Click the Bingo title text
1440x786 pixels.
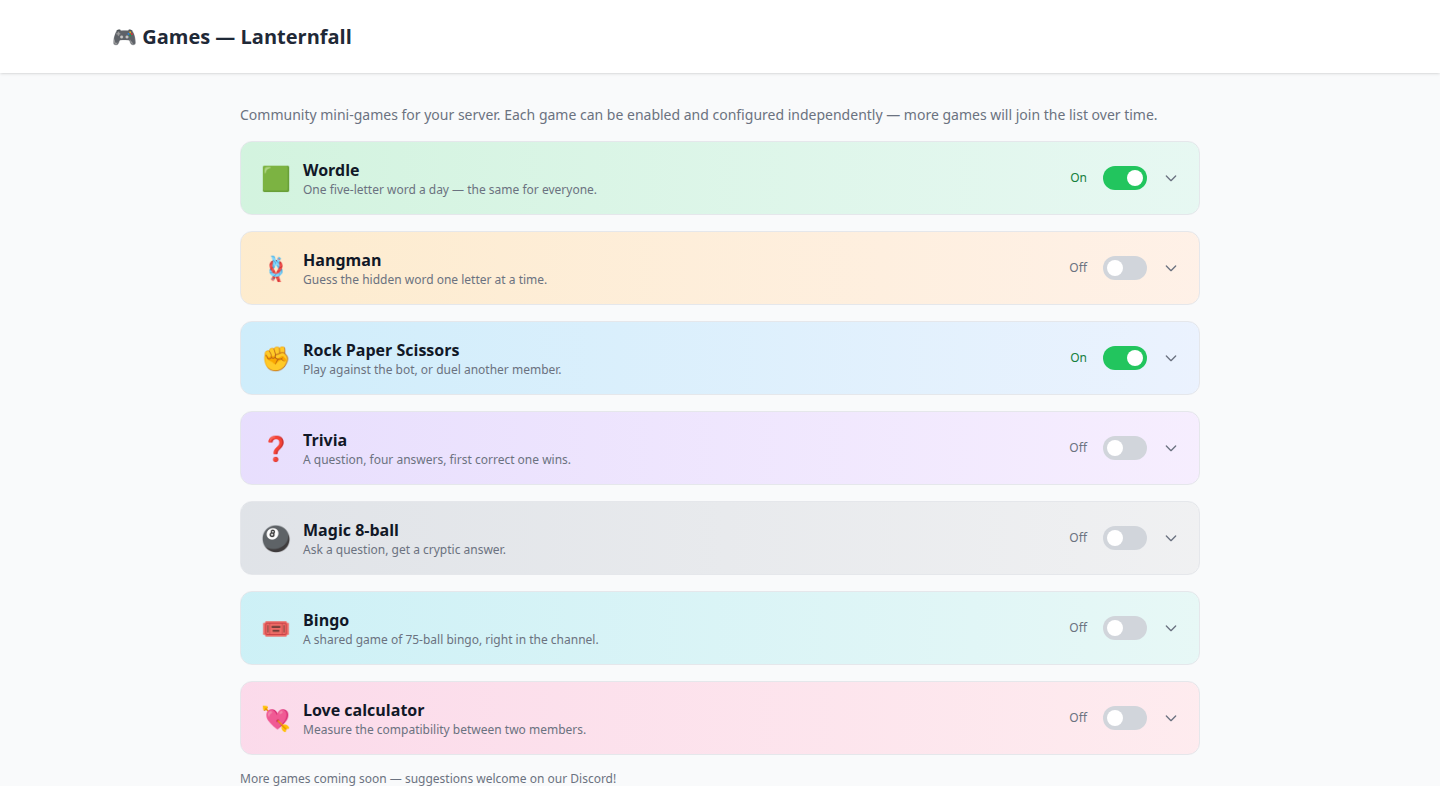tap(326, 620)
